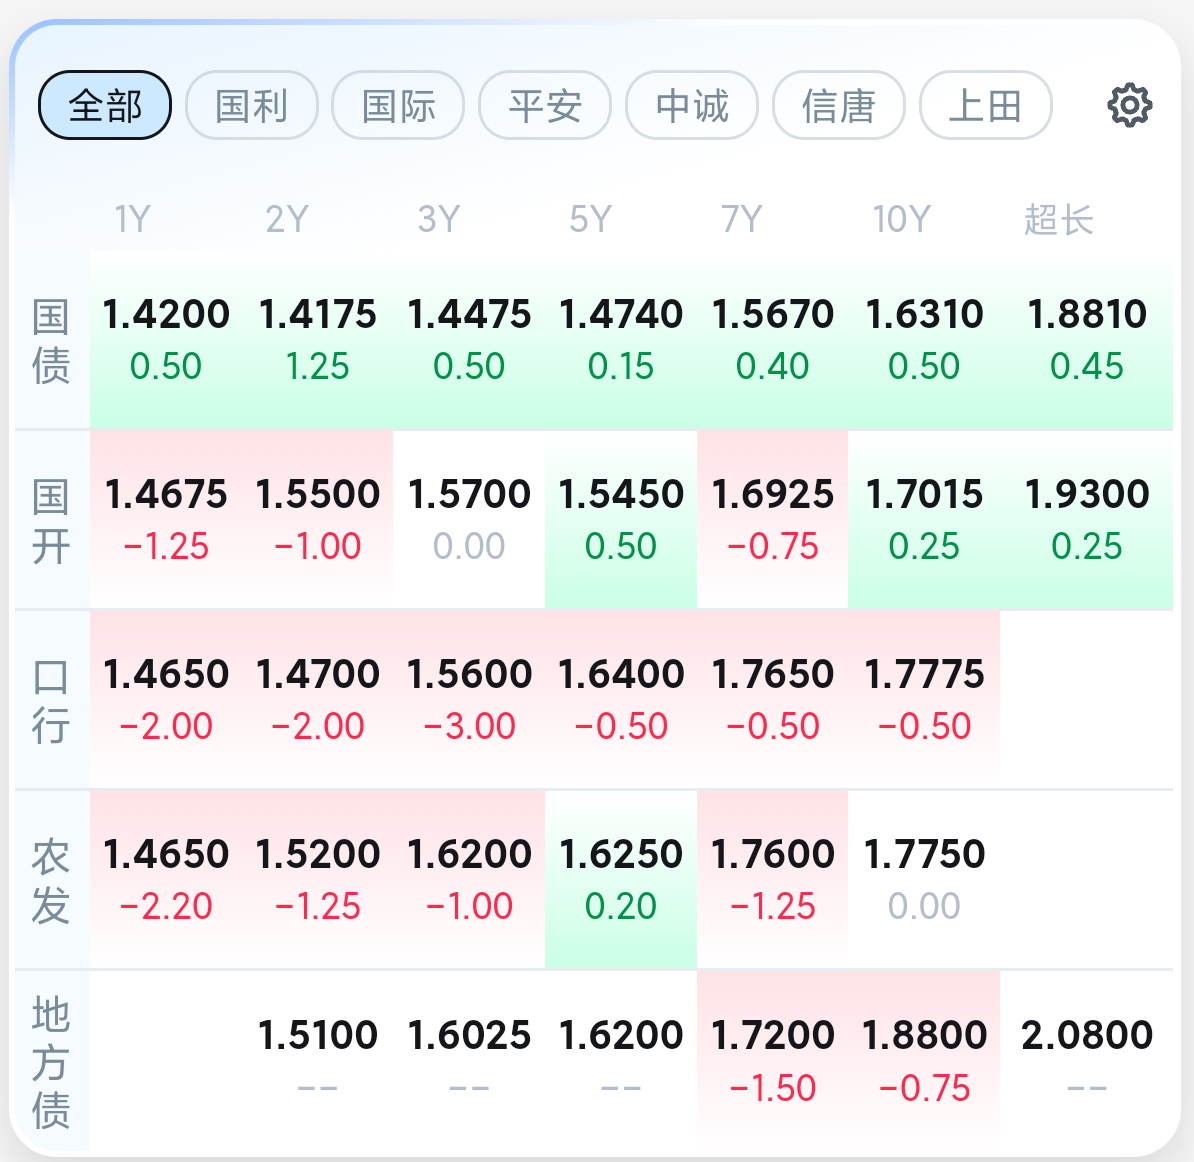
Task: Open the 国开 row label
Action: point(51,522)
